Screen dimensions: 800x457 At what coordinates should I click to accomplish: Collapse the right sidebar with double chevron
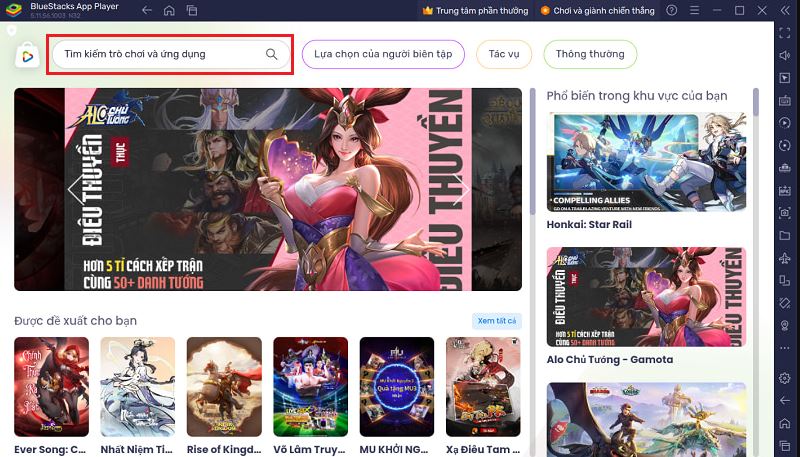(785, 11)
